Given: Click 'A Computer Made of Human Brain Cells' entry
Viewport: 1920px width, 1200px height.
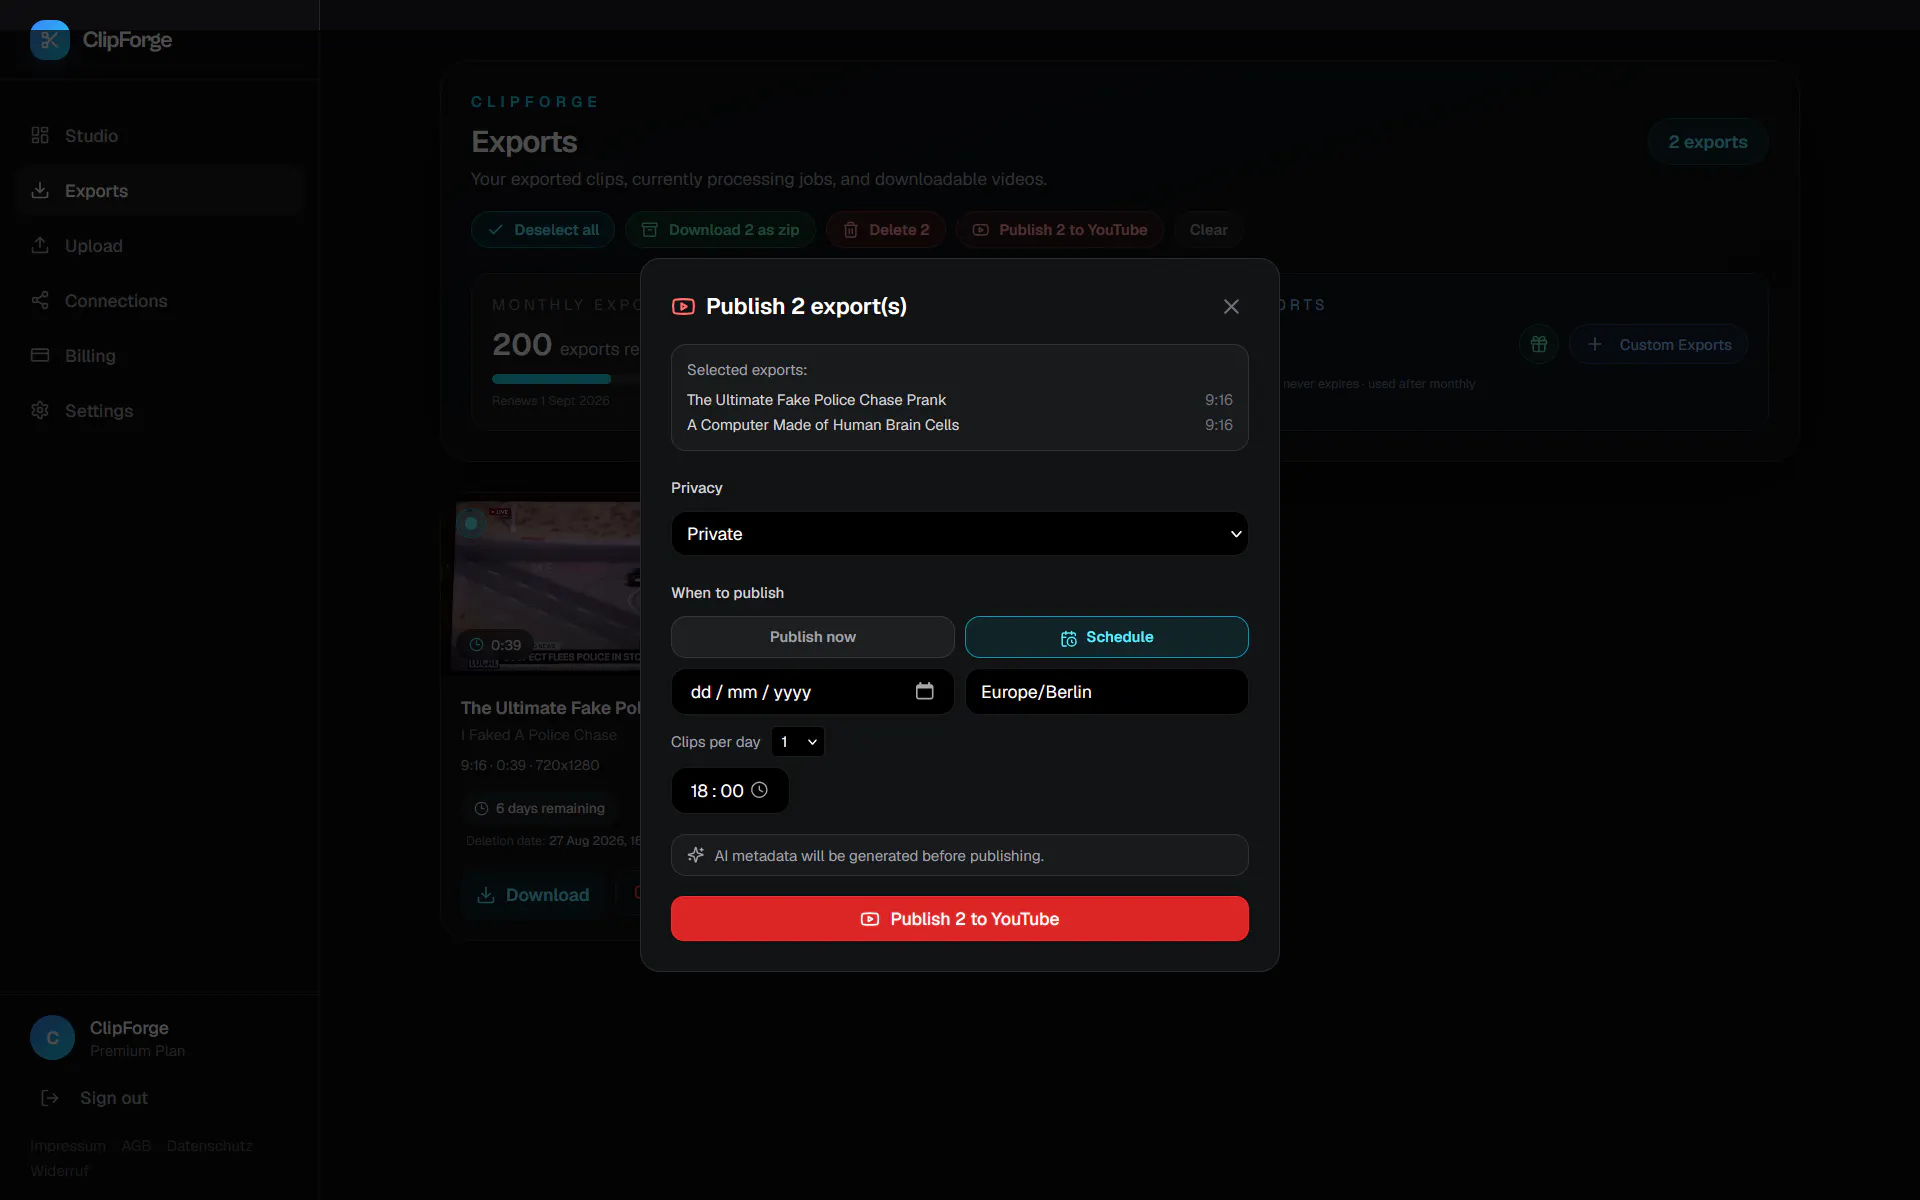Looking at the screenshot, I should point(960,425).
